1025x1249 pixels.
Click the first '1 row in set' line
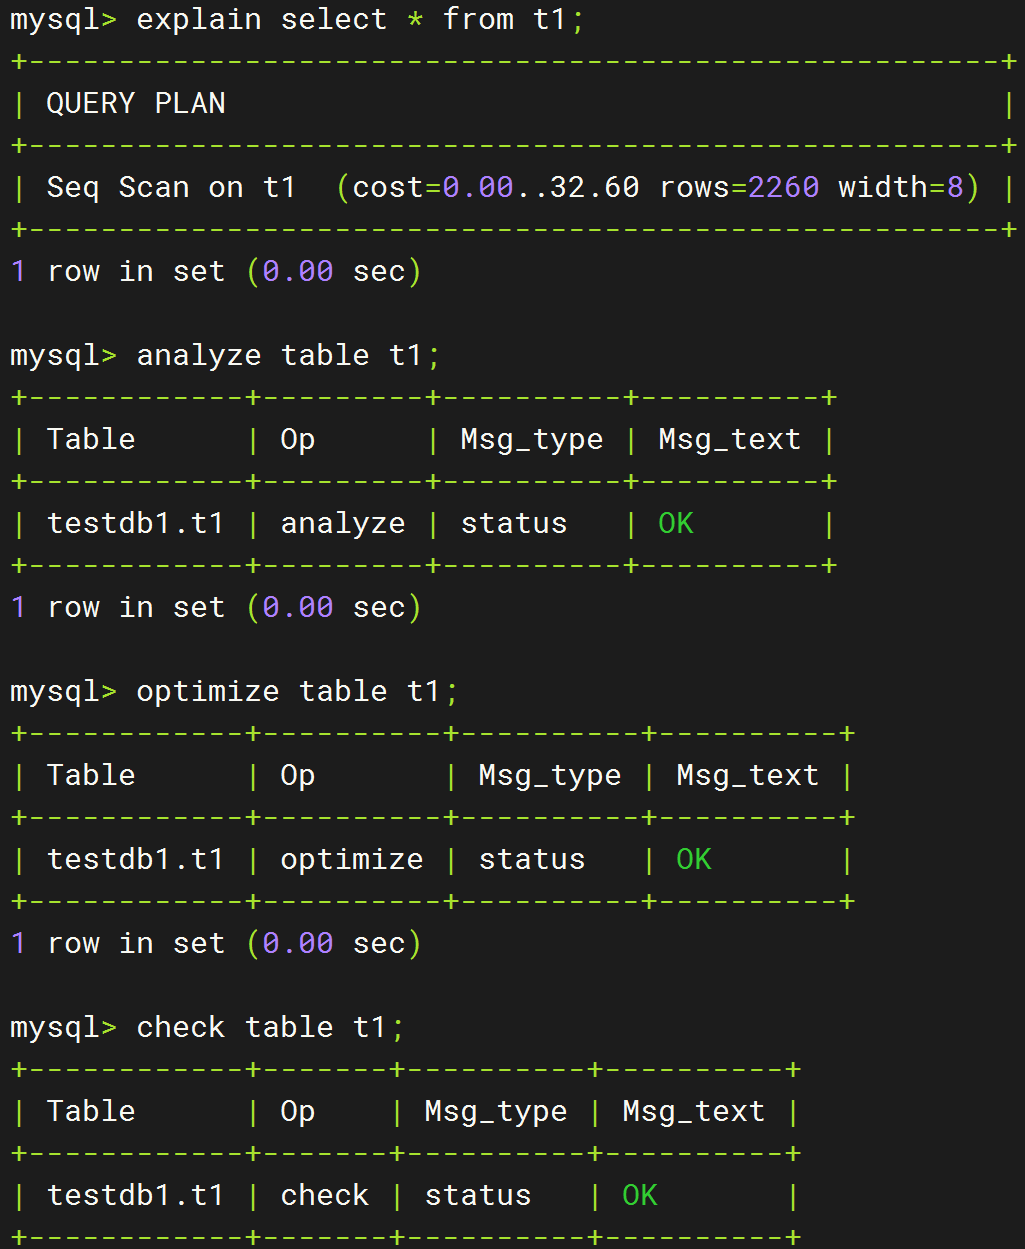pos(216,271)
